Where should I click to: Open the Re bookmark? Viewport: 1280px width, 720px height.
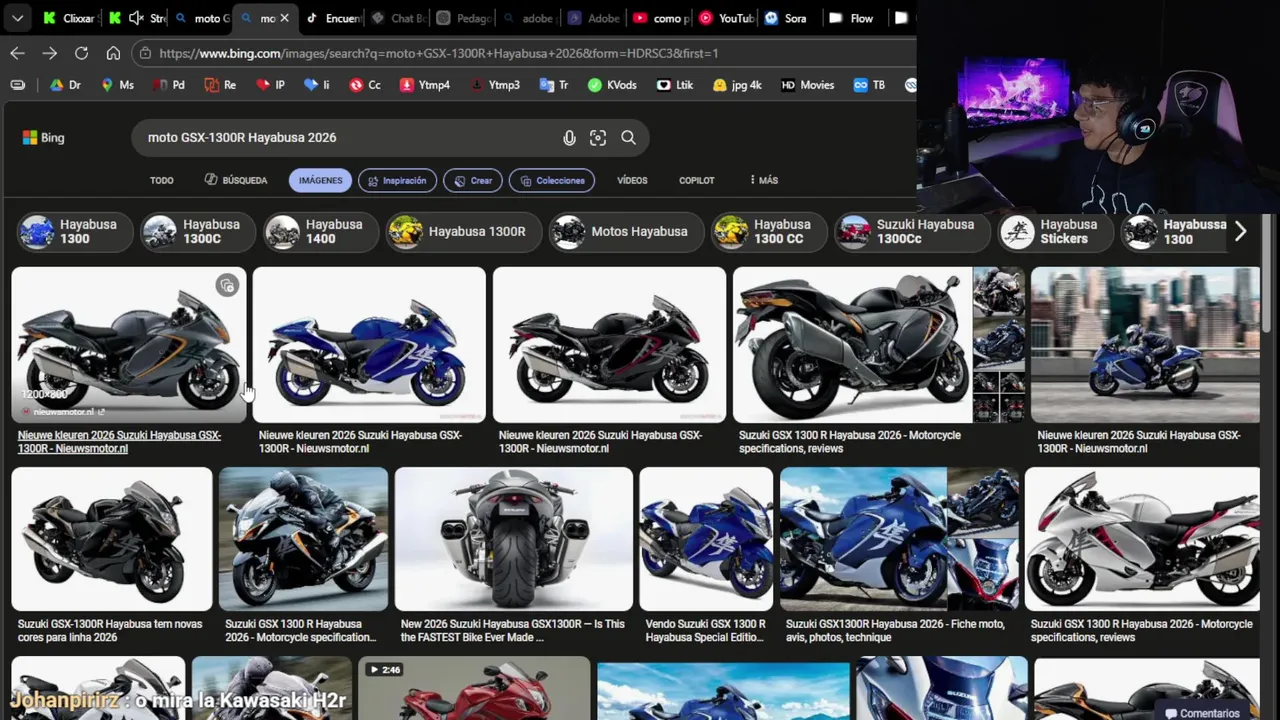tap(220, 85)
